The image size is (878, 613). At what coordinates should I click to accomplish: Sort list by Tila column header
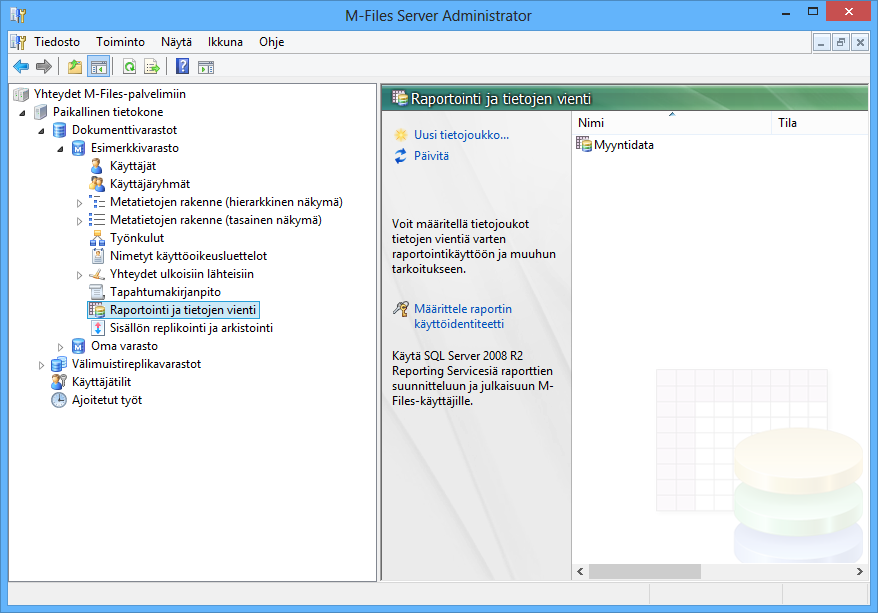819,123
